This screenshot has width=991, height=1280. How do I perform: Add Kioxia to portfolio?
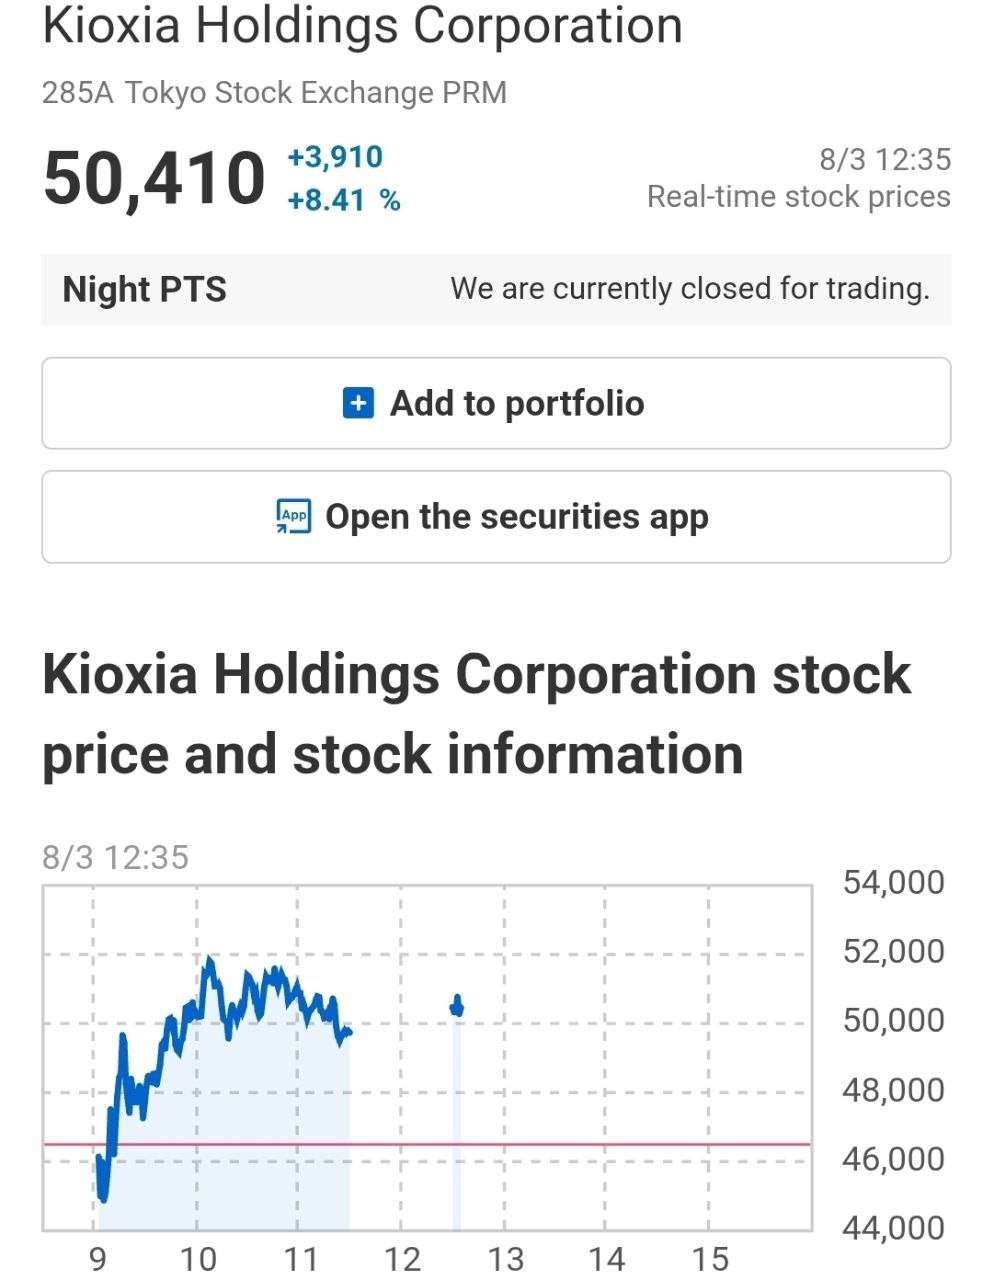[496, 403]
